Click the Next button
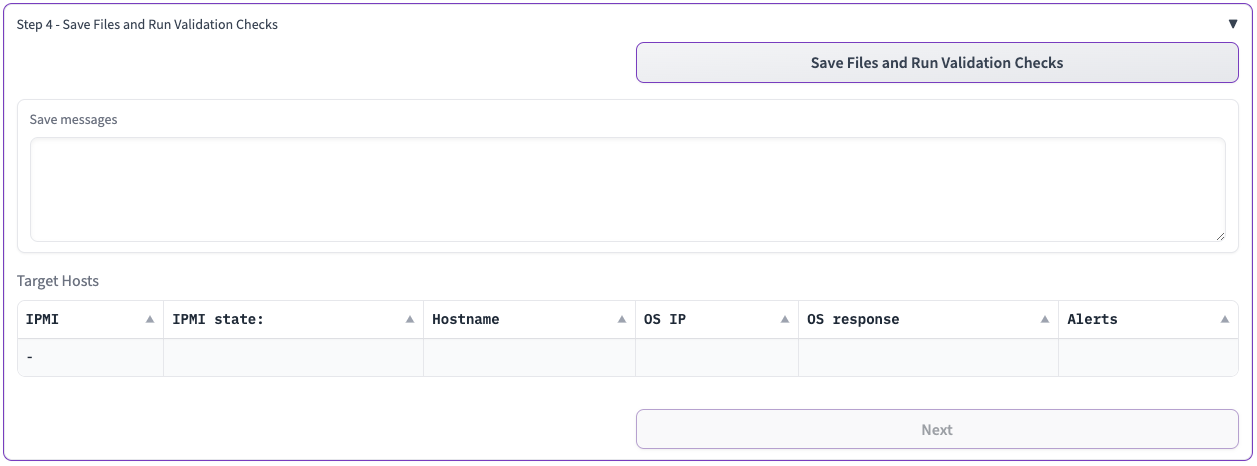 pos(937,429)
